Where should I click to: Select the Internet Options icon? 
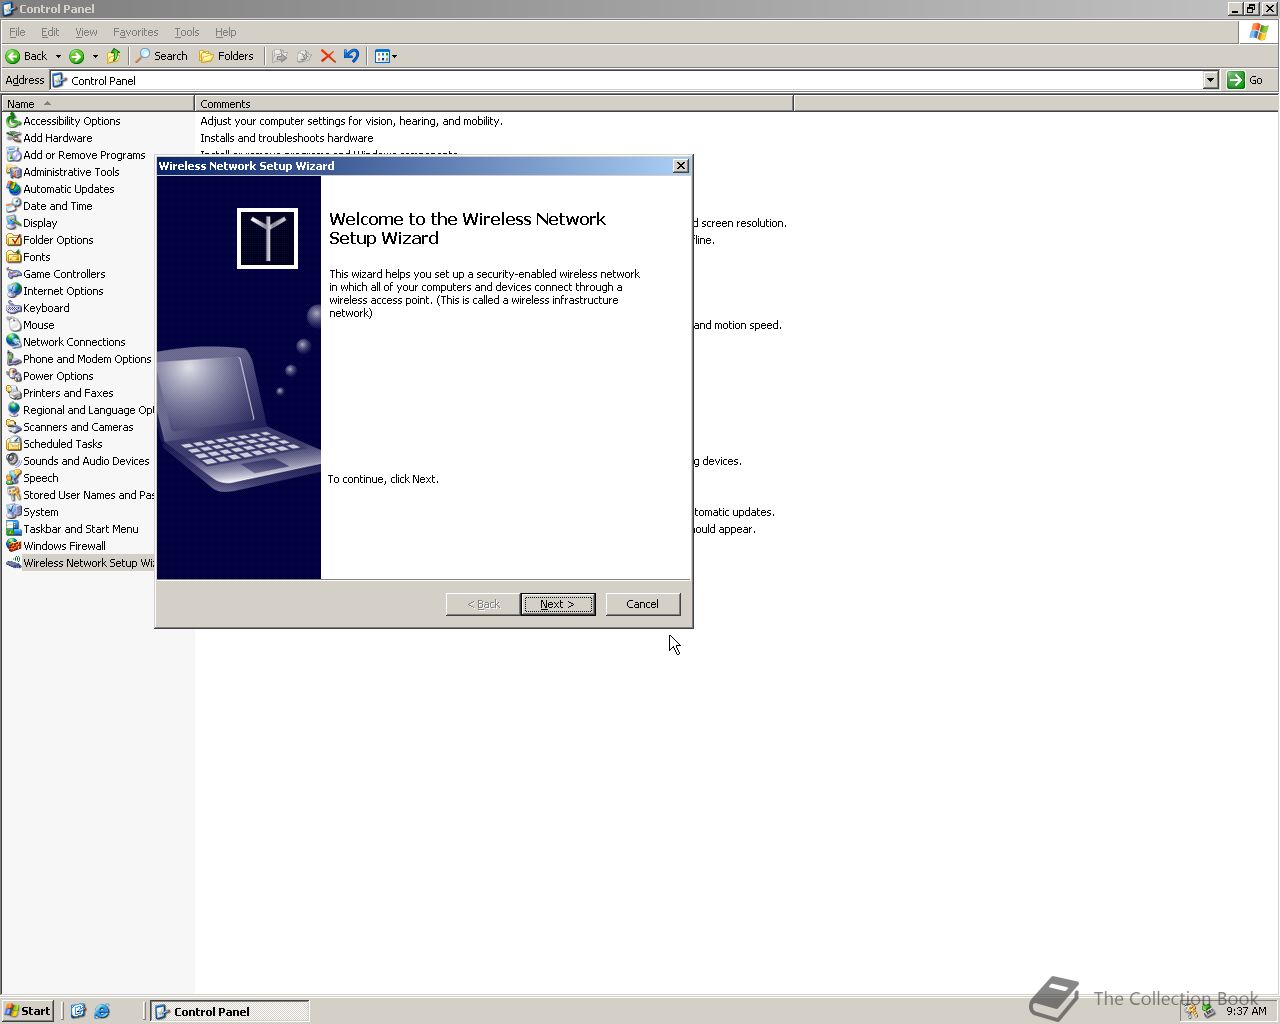click(14, 291)
